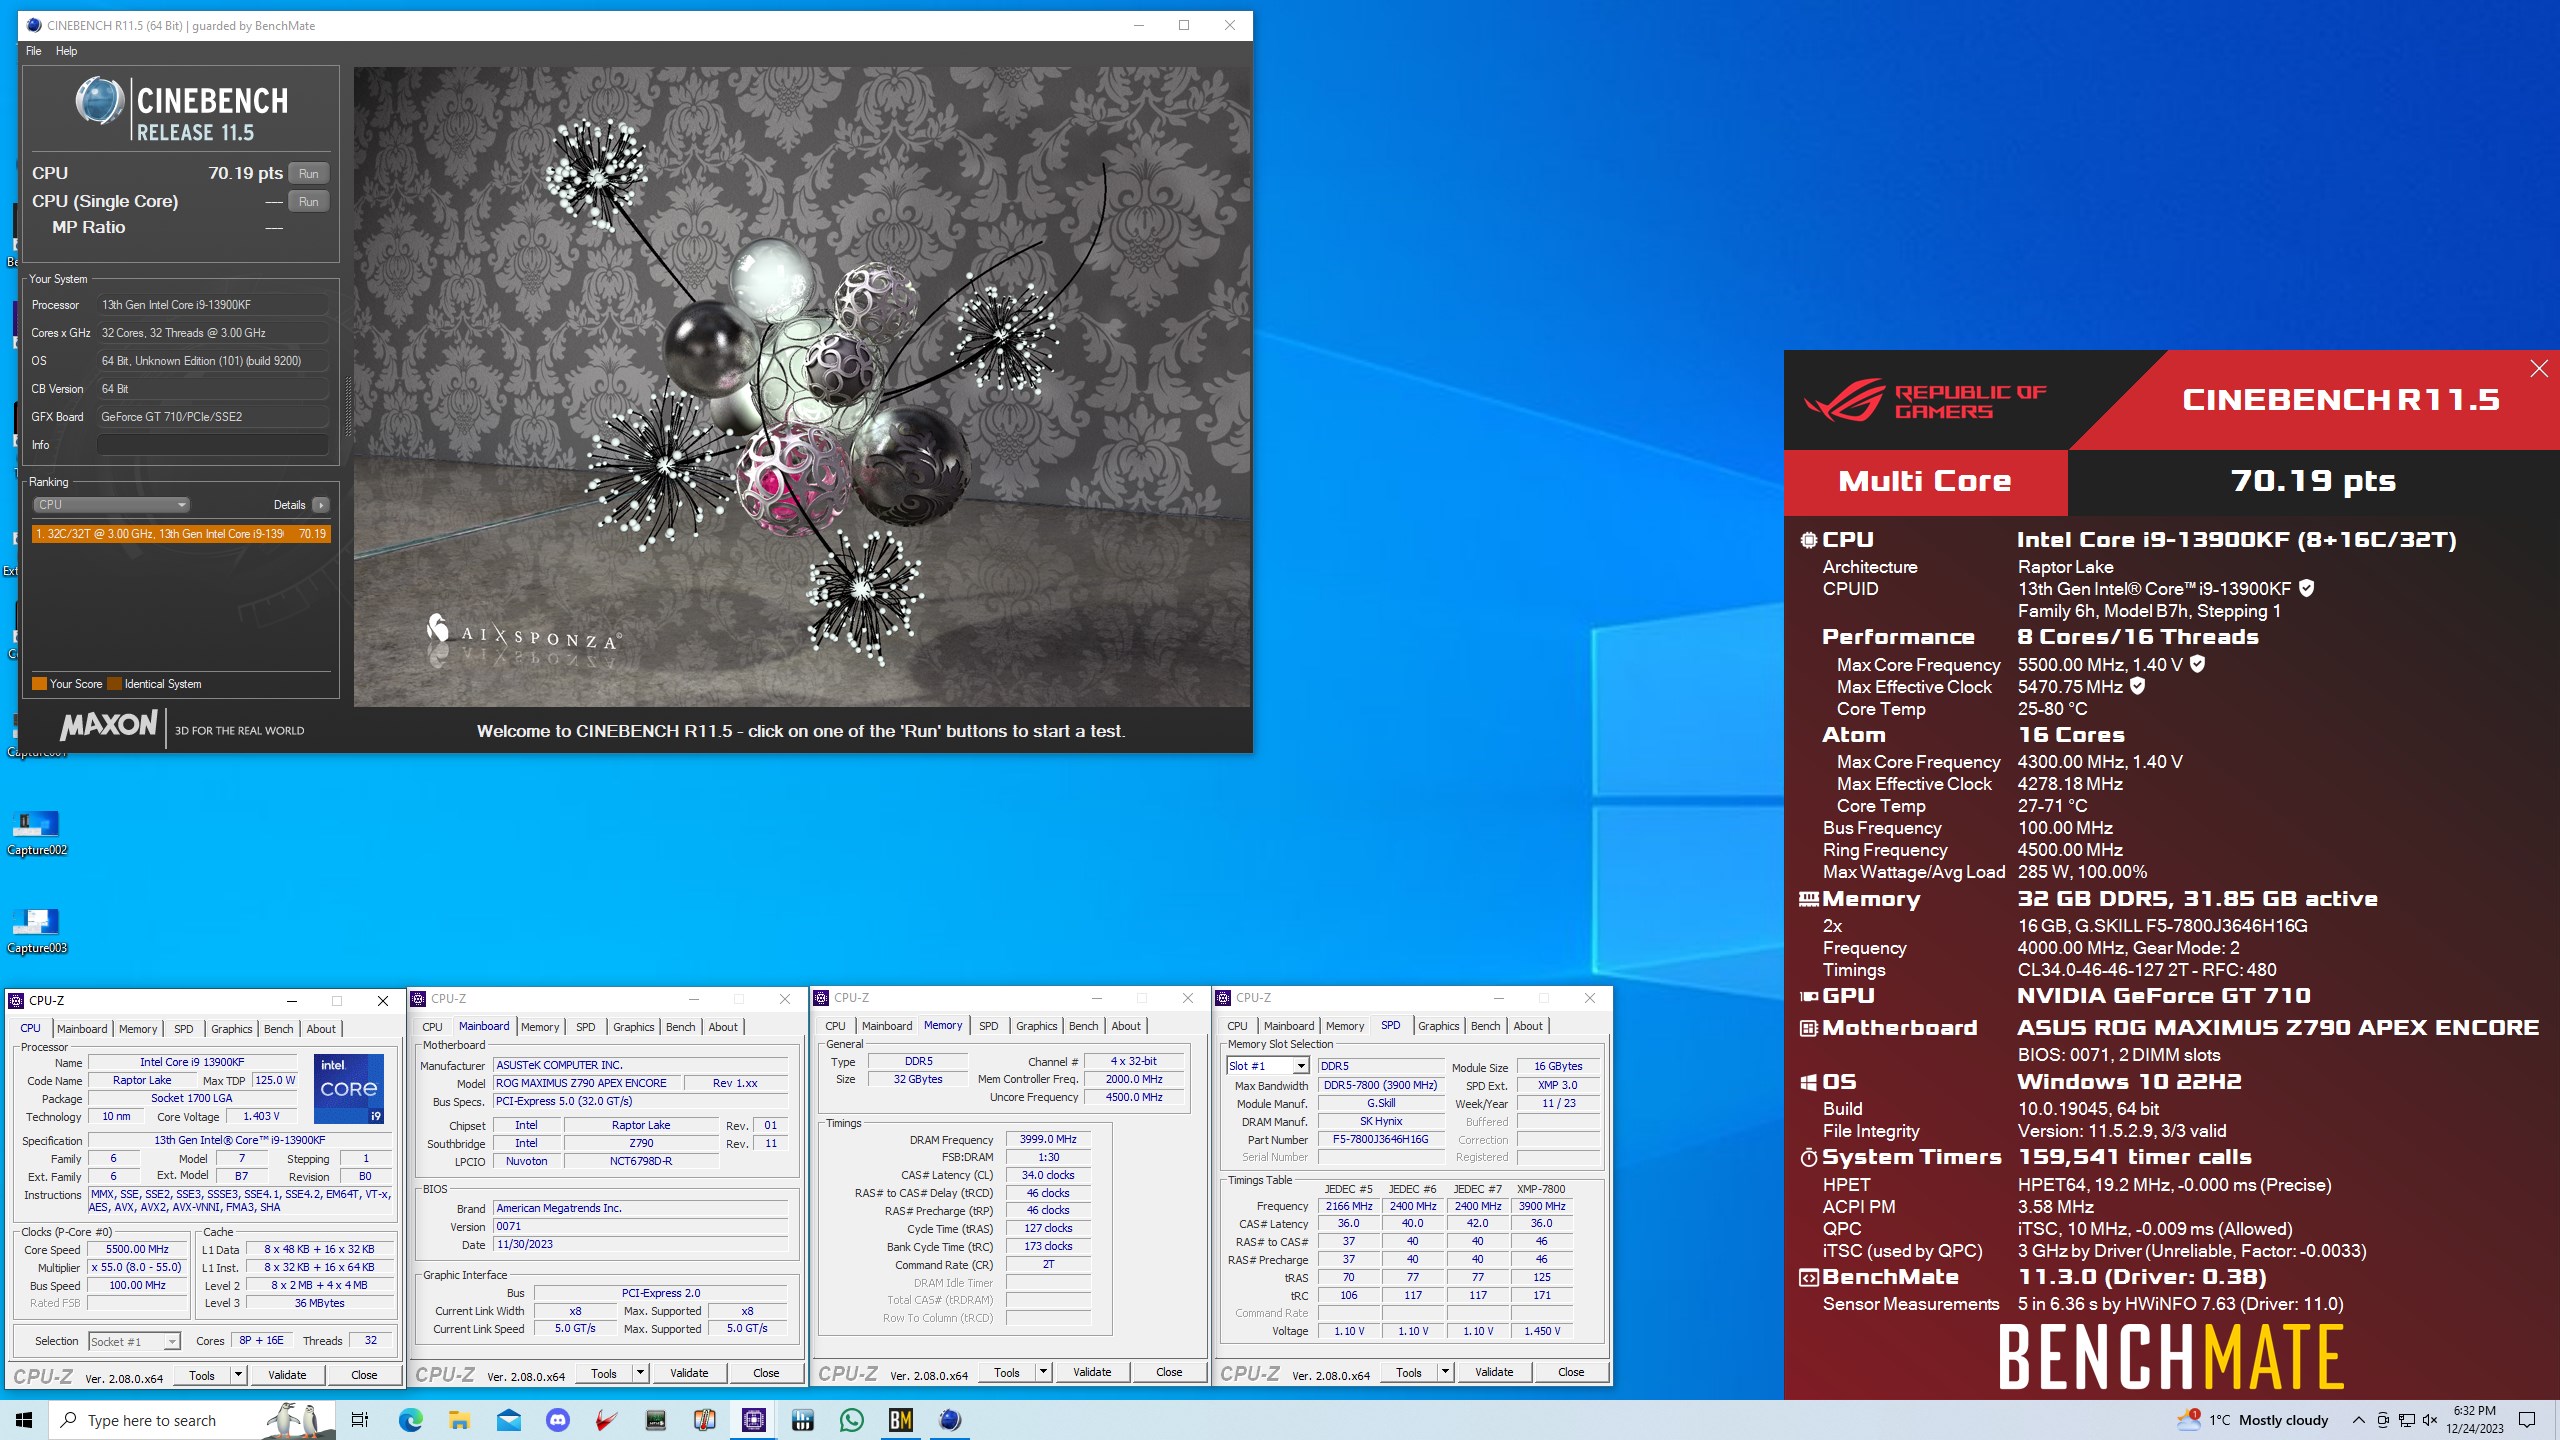The height and width of the screenshot is (1440, 2560).
Task: Click the XMP-7800 timings column header
Action: [1541, 1189]
